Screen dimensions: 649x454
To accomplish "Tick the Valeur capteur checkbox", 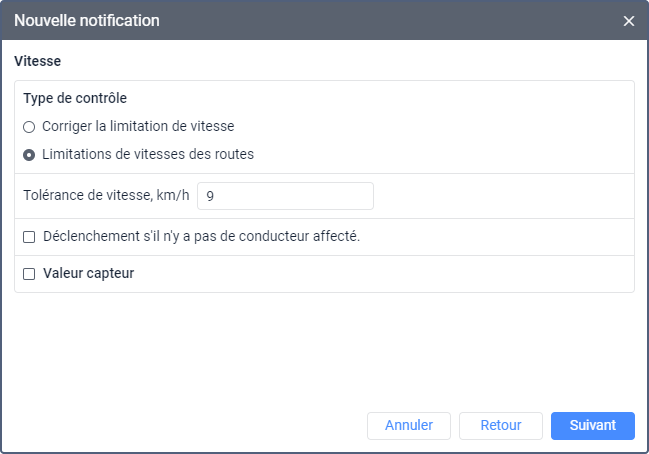I will (x=29, y=274).
